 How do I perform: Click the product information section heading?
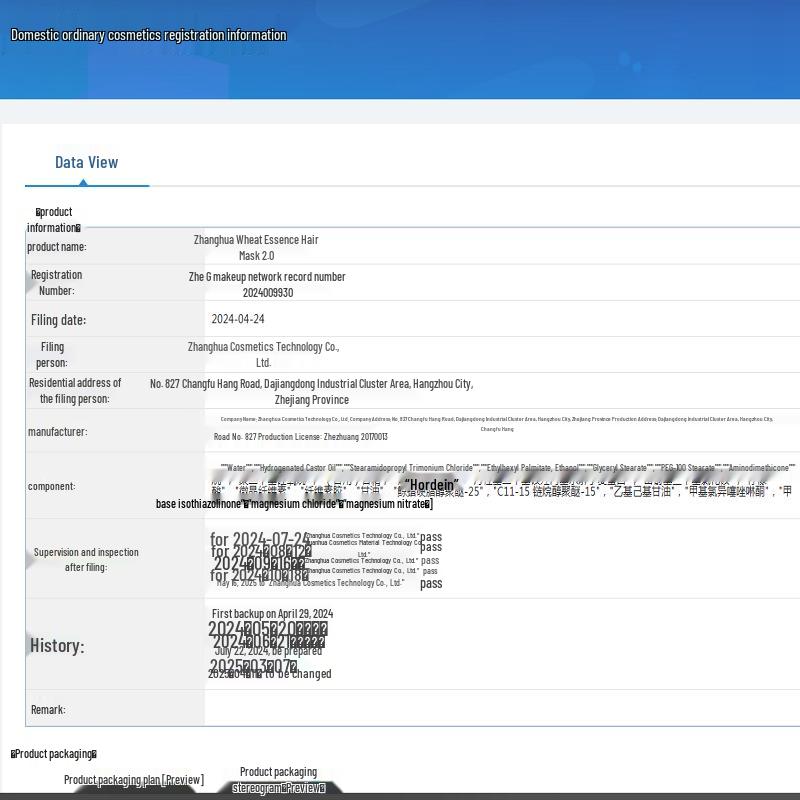click(x=54, y=219)
